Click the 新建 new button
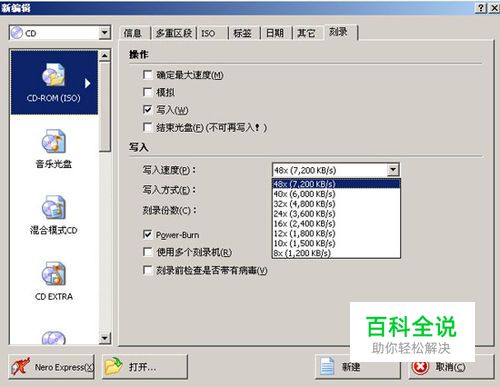 [358, 367]
